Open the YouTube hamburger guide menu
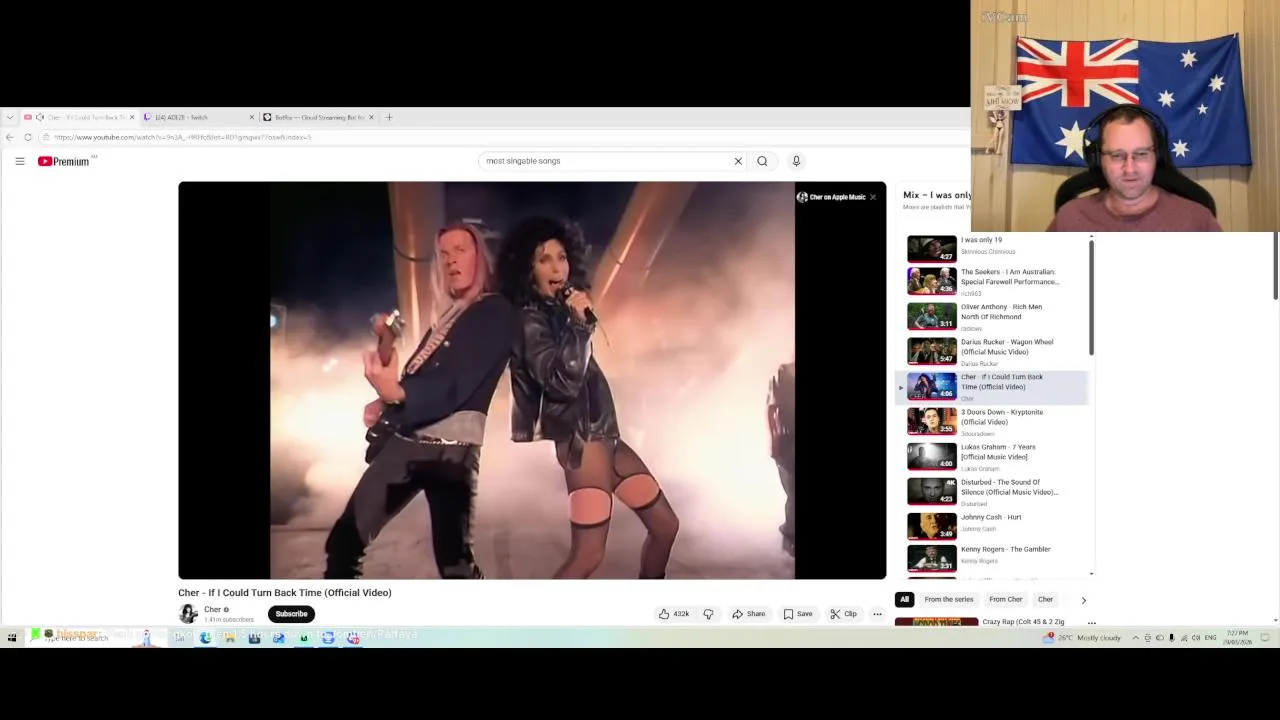 pos(19,161)
